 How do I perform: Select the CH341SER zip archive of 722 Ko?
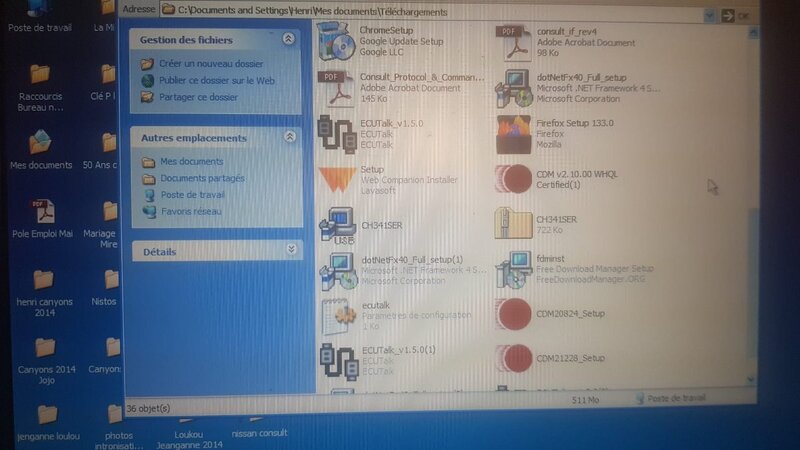point(514,225)
